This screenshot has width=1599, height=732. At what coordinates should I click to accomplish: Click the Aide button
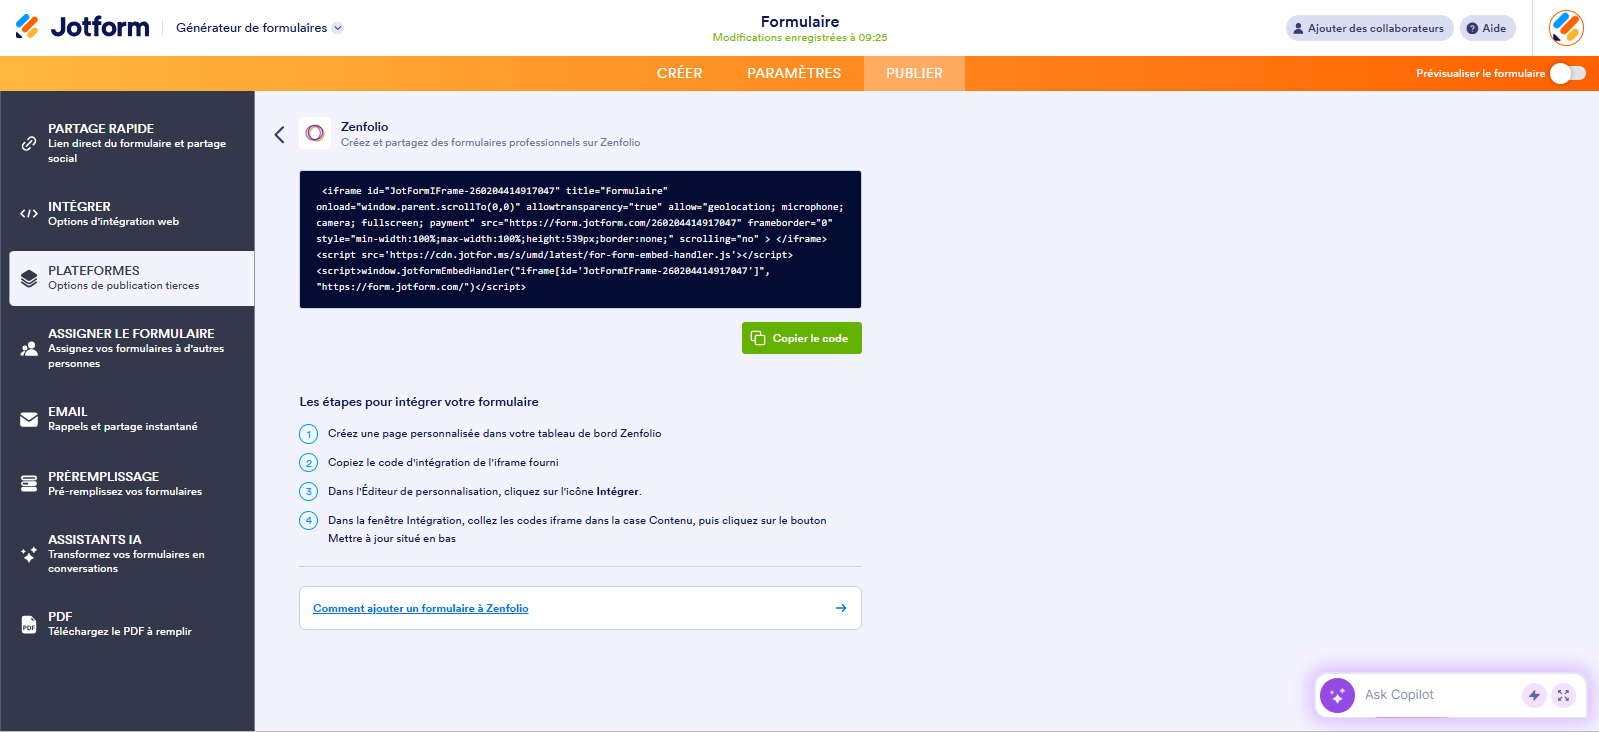pyautogui.click(x=1488, y=28)
